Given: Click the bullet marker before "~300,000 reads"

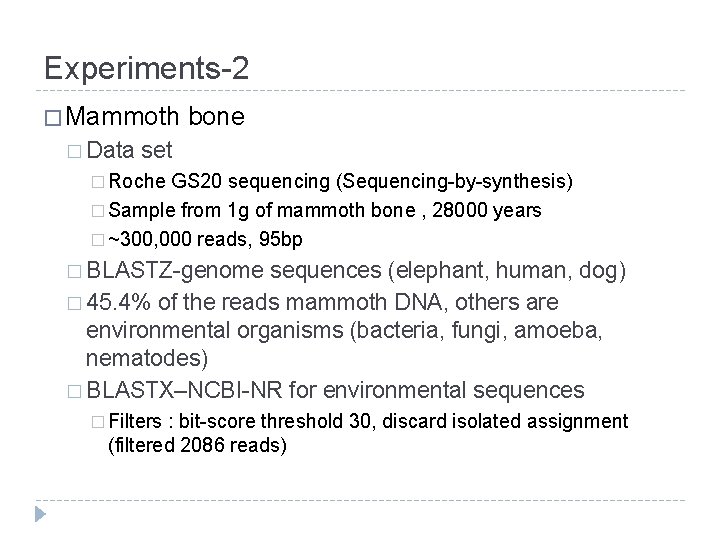Looking at the screenshot, I should (x=97, y=240).
